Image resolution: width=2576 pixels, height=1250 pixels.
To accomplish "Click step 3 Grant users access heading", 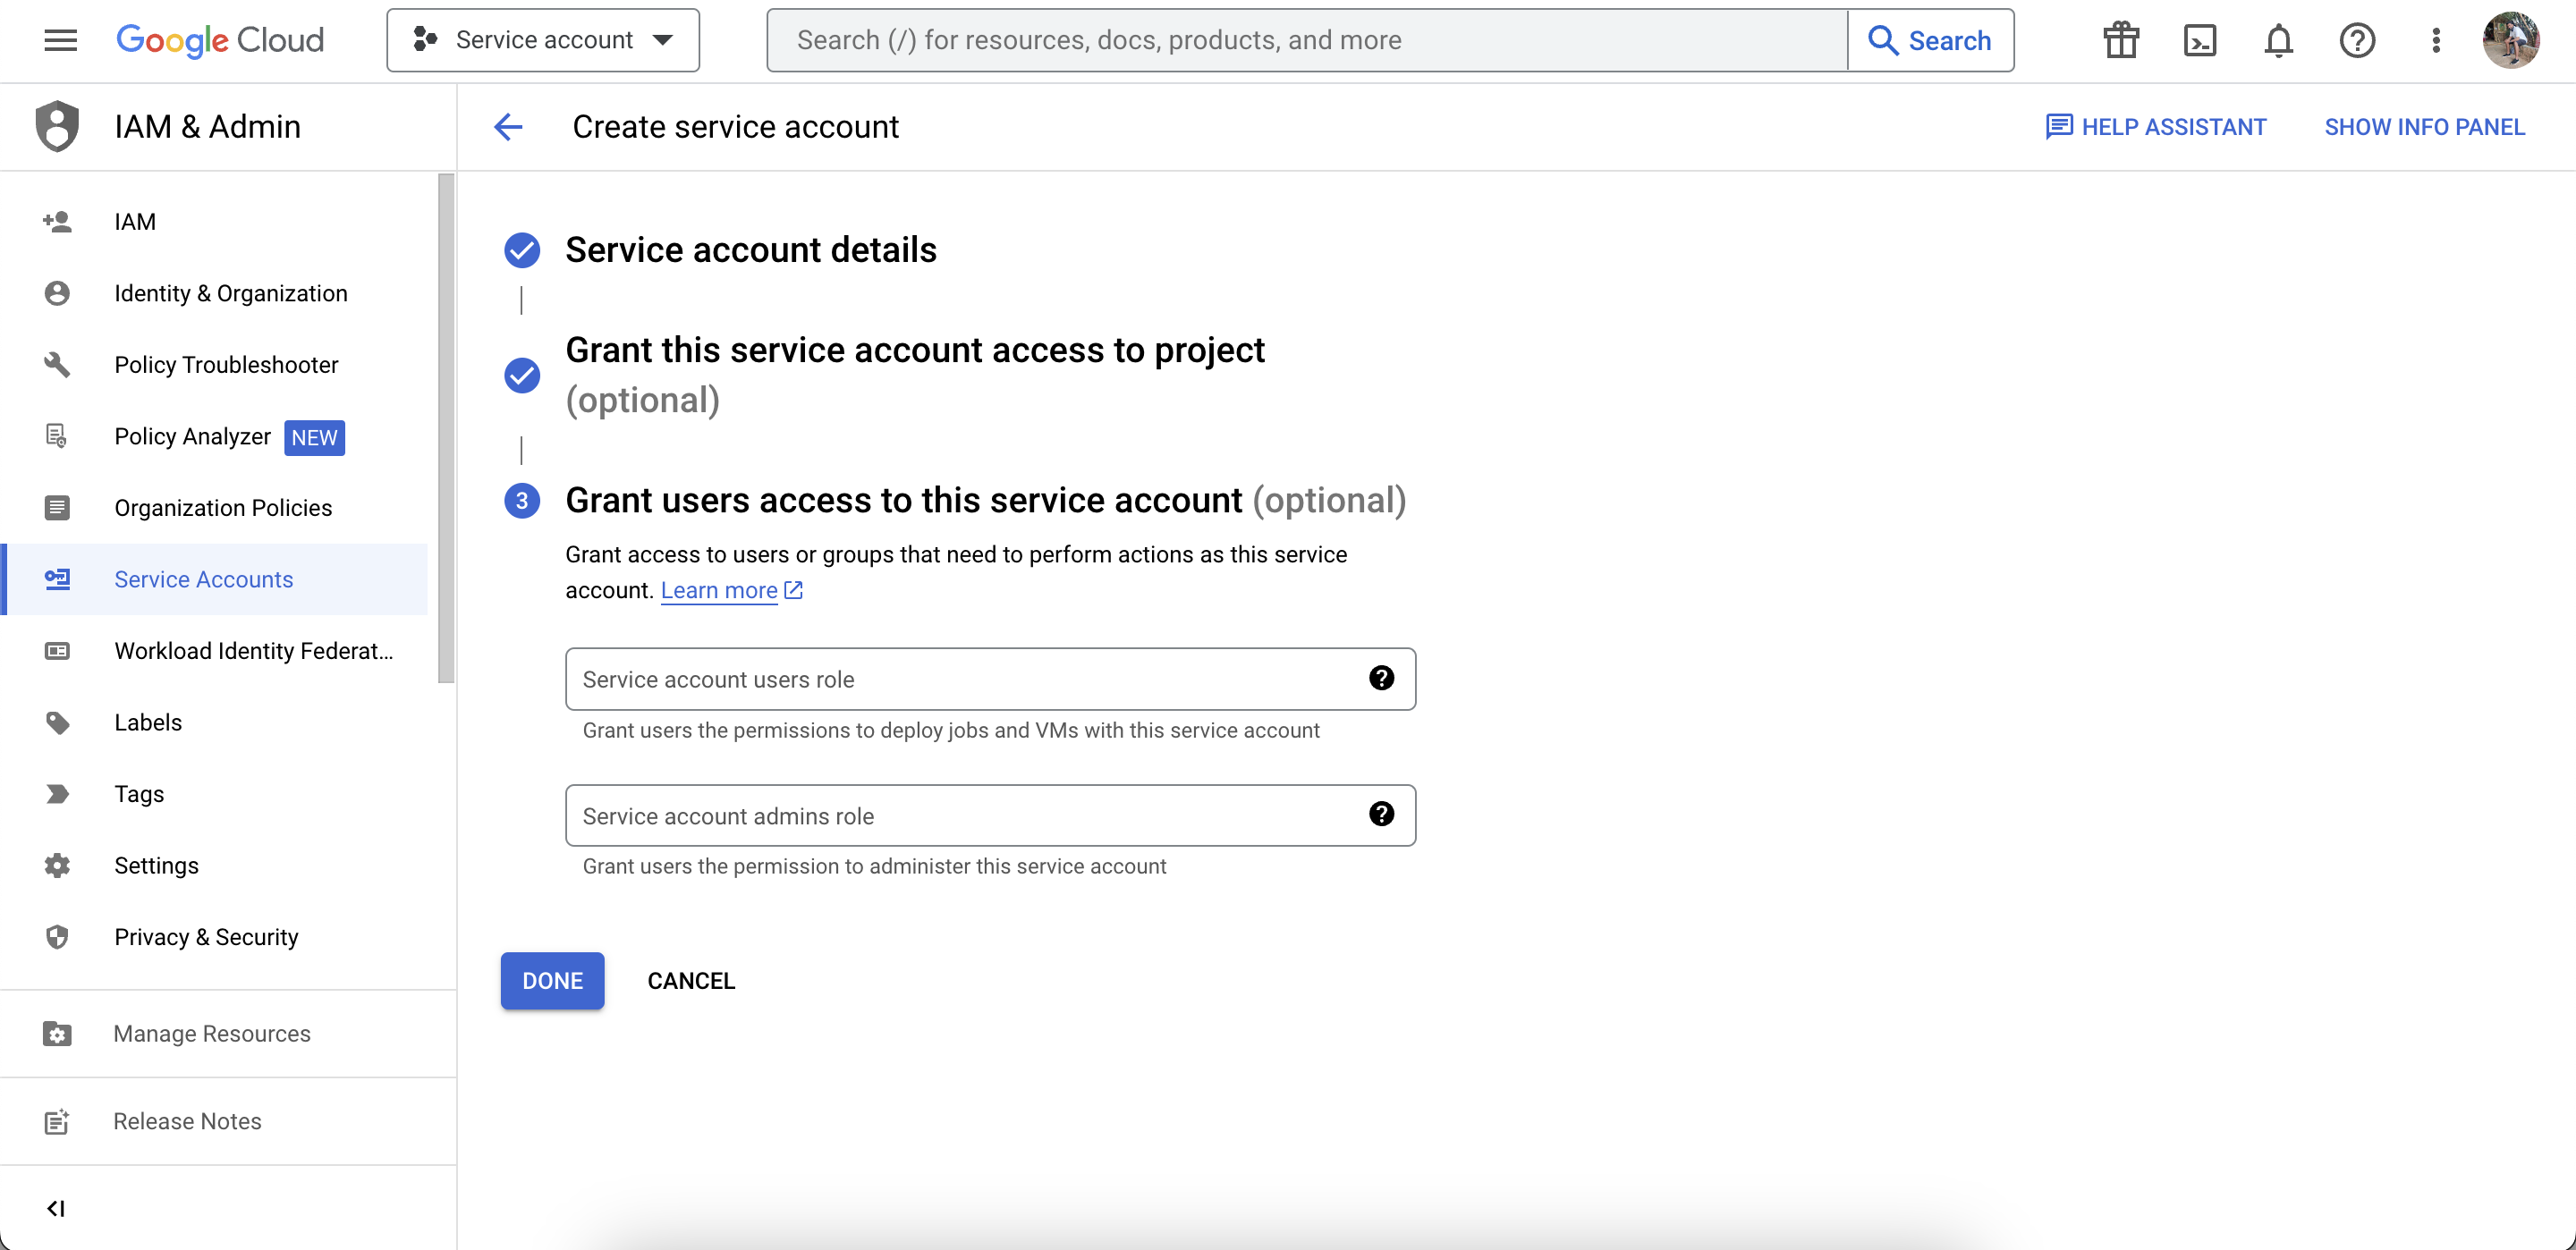I will 985,499.
